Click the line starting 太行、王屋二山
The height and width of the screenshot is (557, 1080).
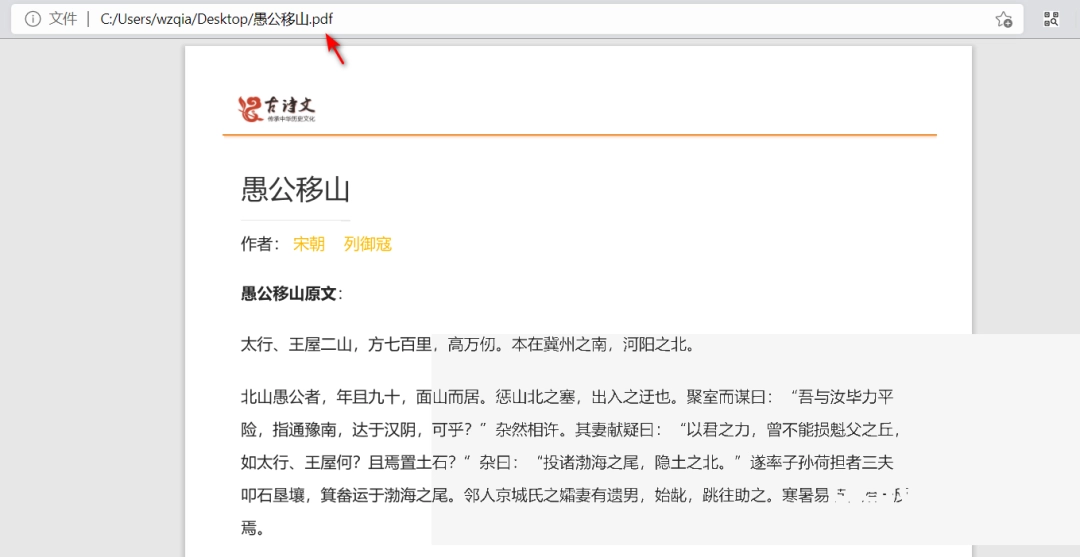pyautogui.click(x=467, y=345)
